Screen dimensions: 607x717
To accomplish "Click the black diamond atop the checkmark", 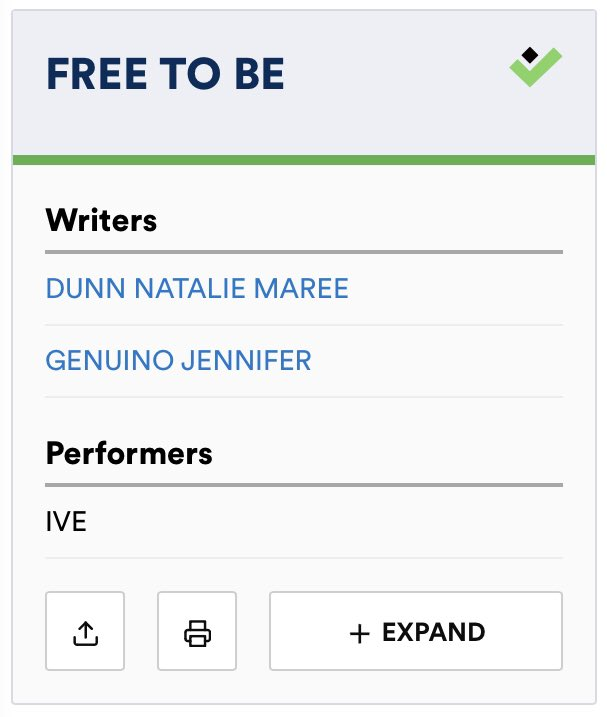I will click(x=531, y=54).
